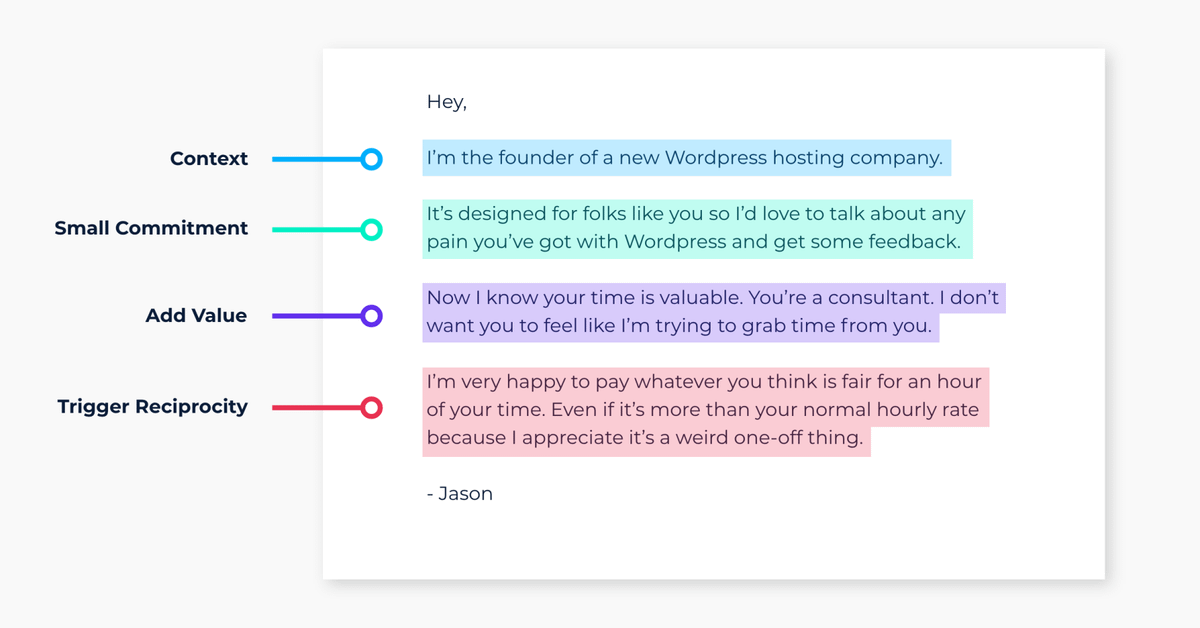
Task: Click the blue connector line next to Context
Action: pyautogui.click(x=315, y=159)
